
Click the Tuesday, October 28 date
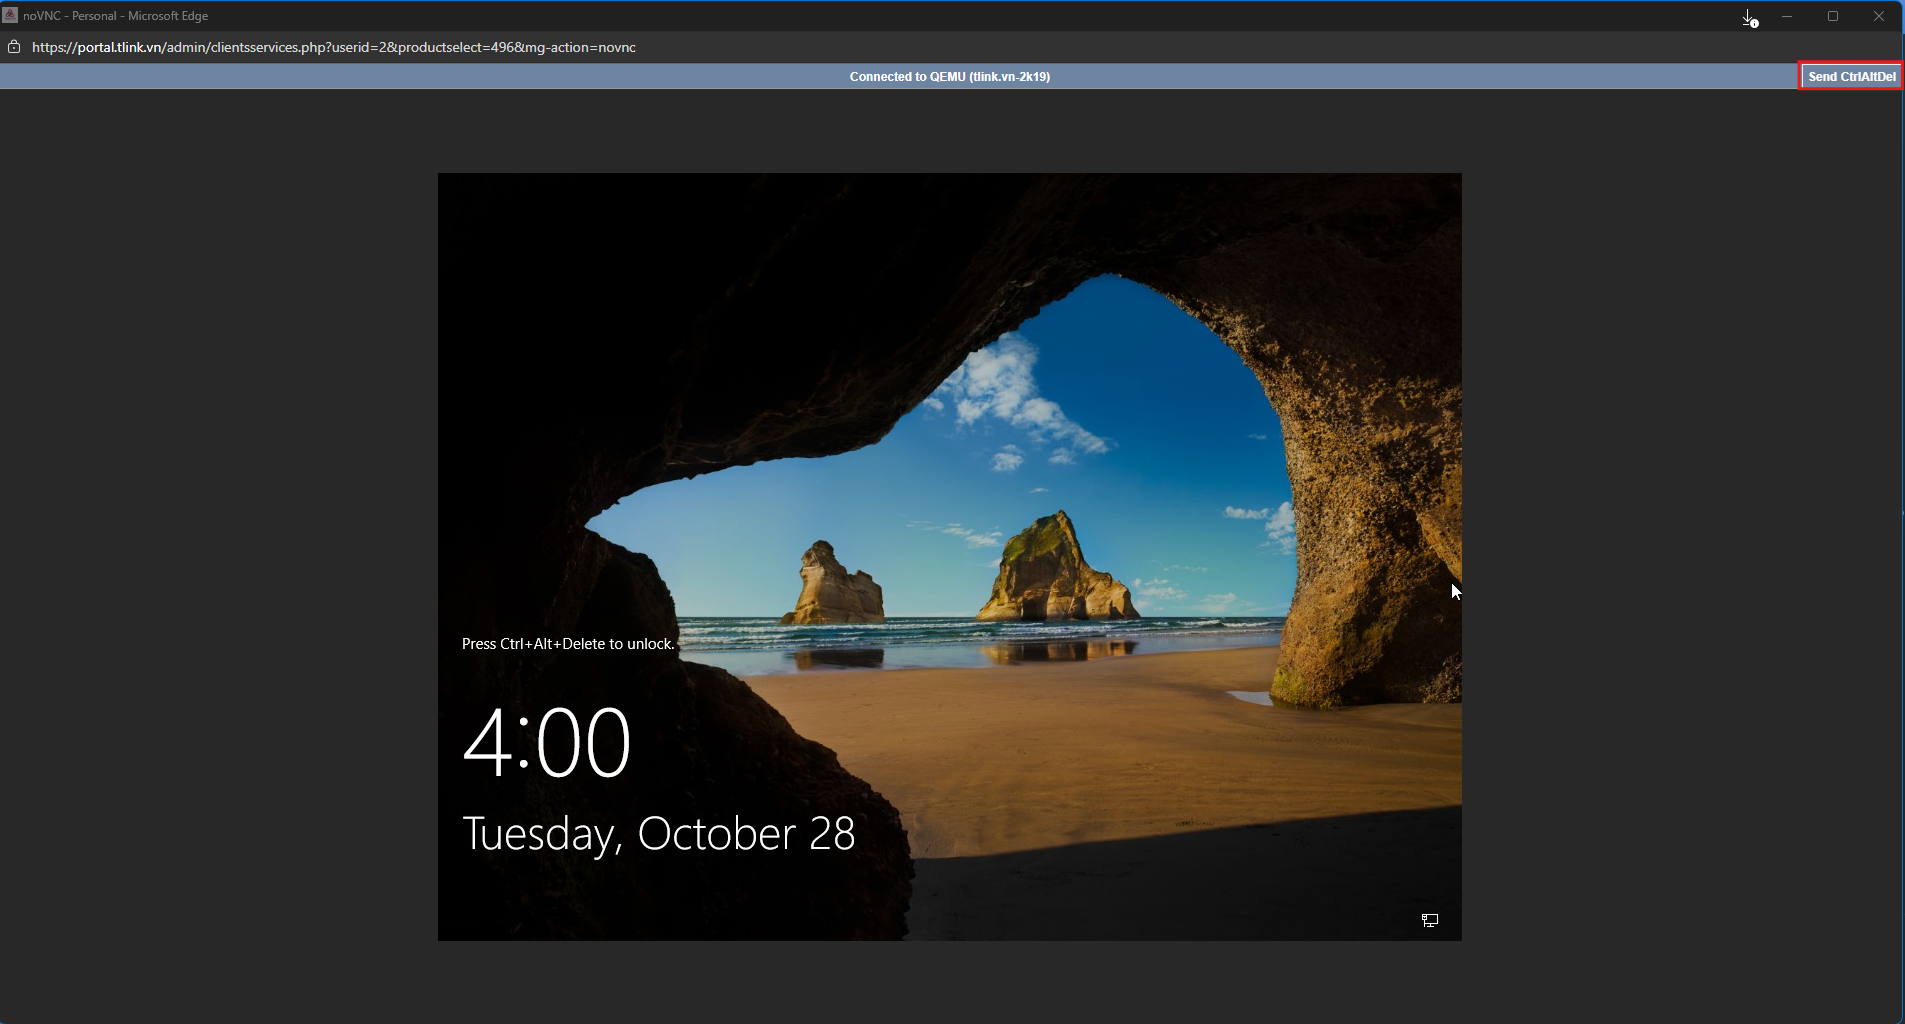658,833
